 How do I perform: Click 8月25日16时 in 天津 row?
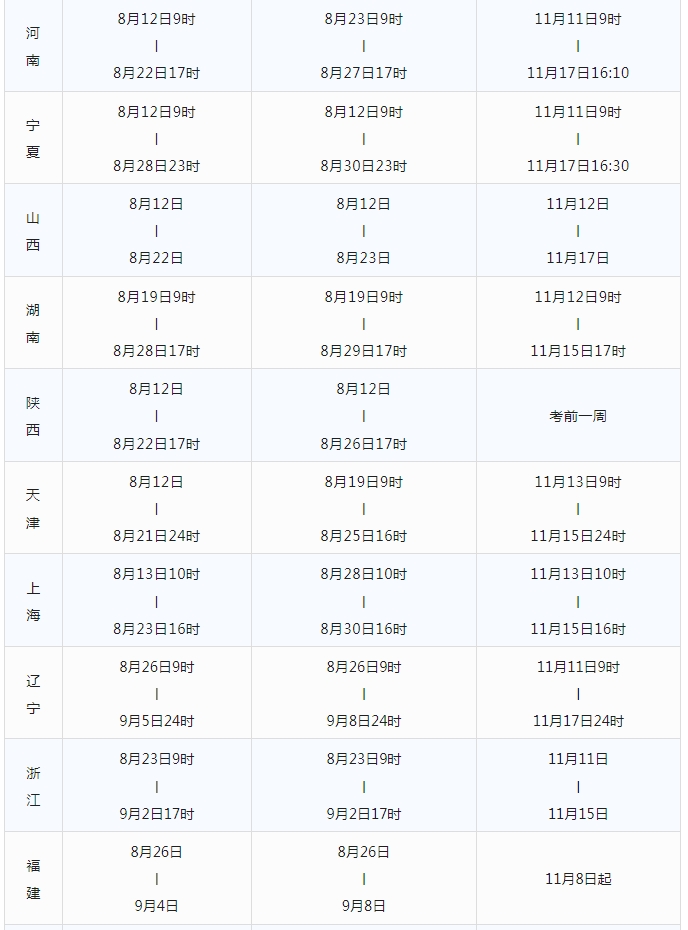point(364,536)
